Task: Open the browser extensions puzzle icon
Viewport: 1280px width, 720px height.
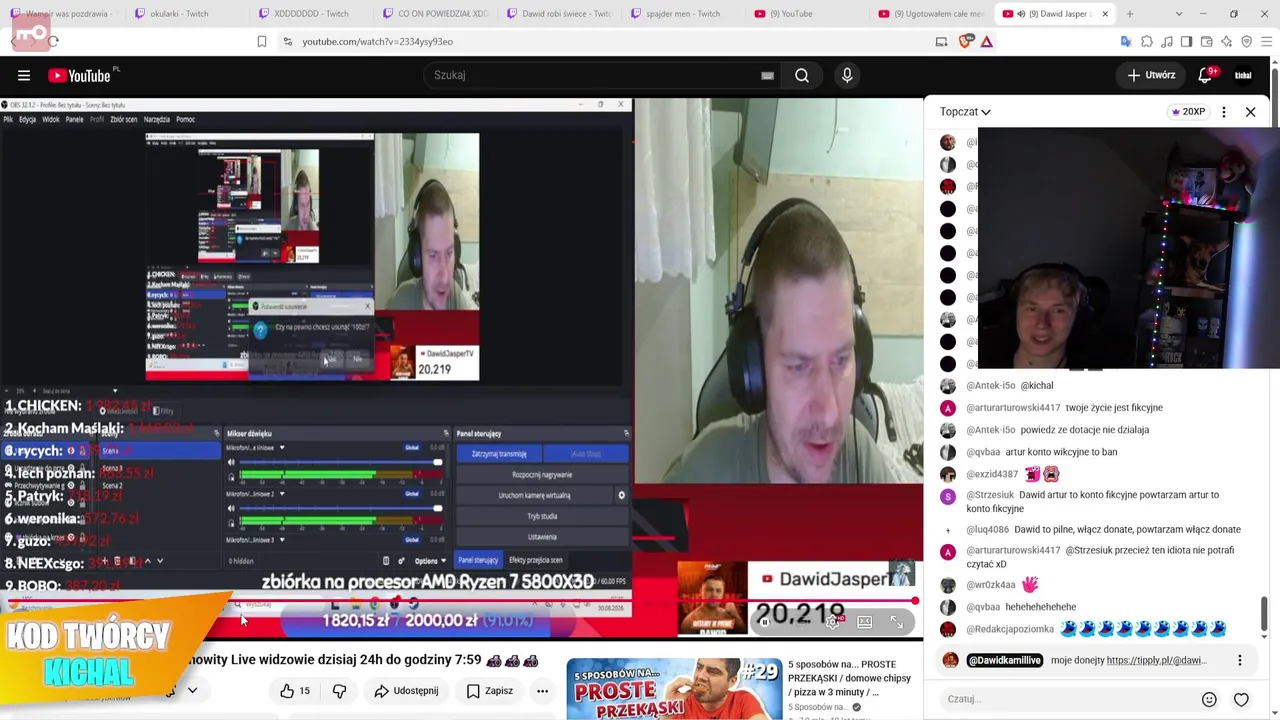Action: click(x=1147, y=42)
